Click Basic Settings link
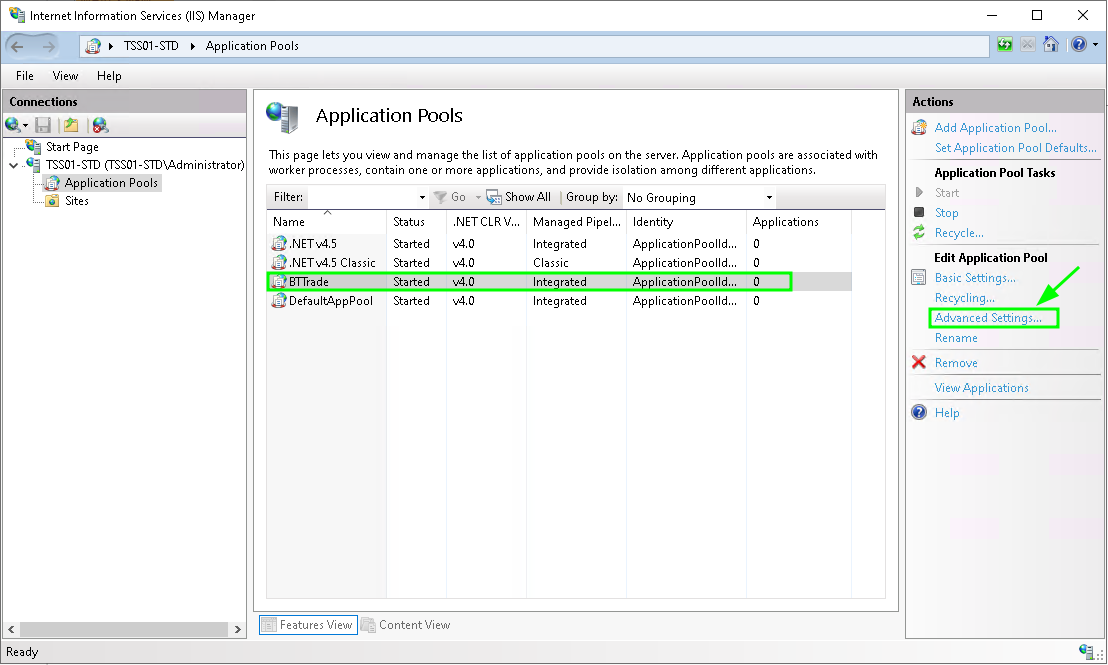1108x665 pixels. (x=975, y=278)
